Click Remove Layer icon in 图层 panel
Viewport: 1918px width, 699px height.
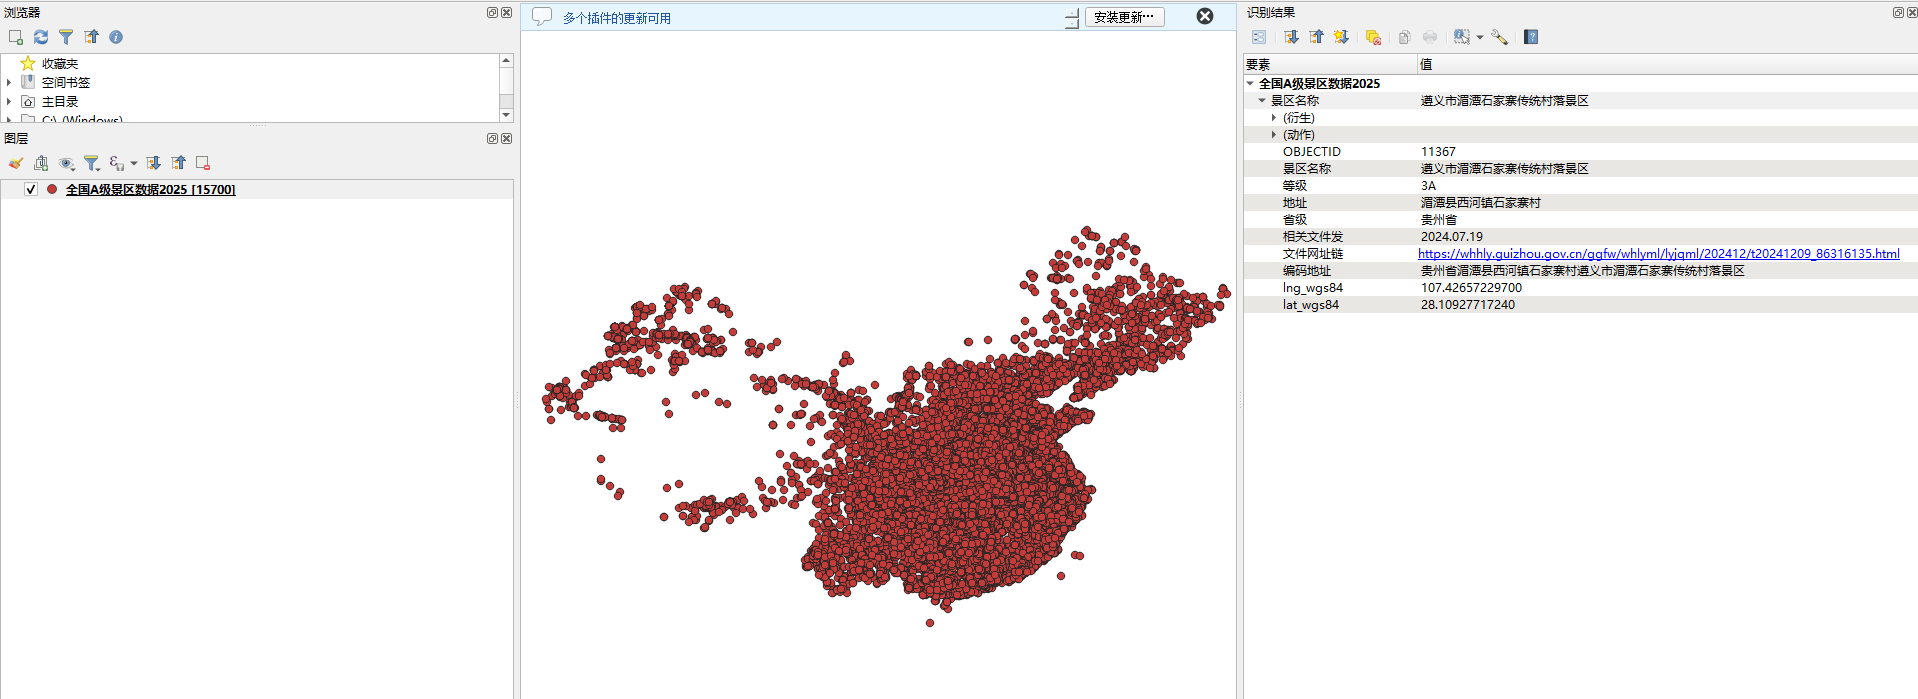tap(203, 163)
